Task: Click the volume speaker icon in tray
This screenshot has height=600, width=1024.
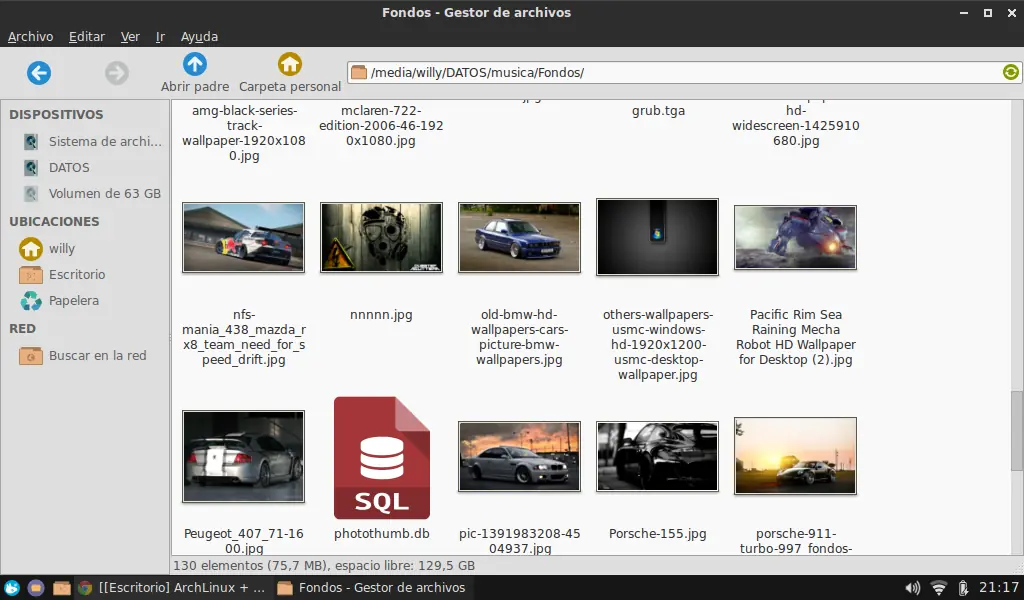Action: pos(912,588)
